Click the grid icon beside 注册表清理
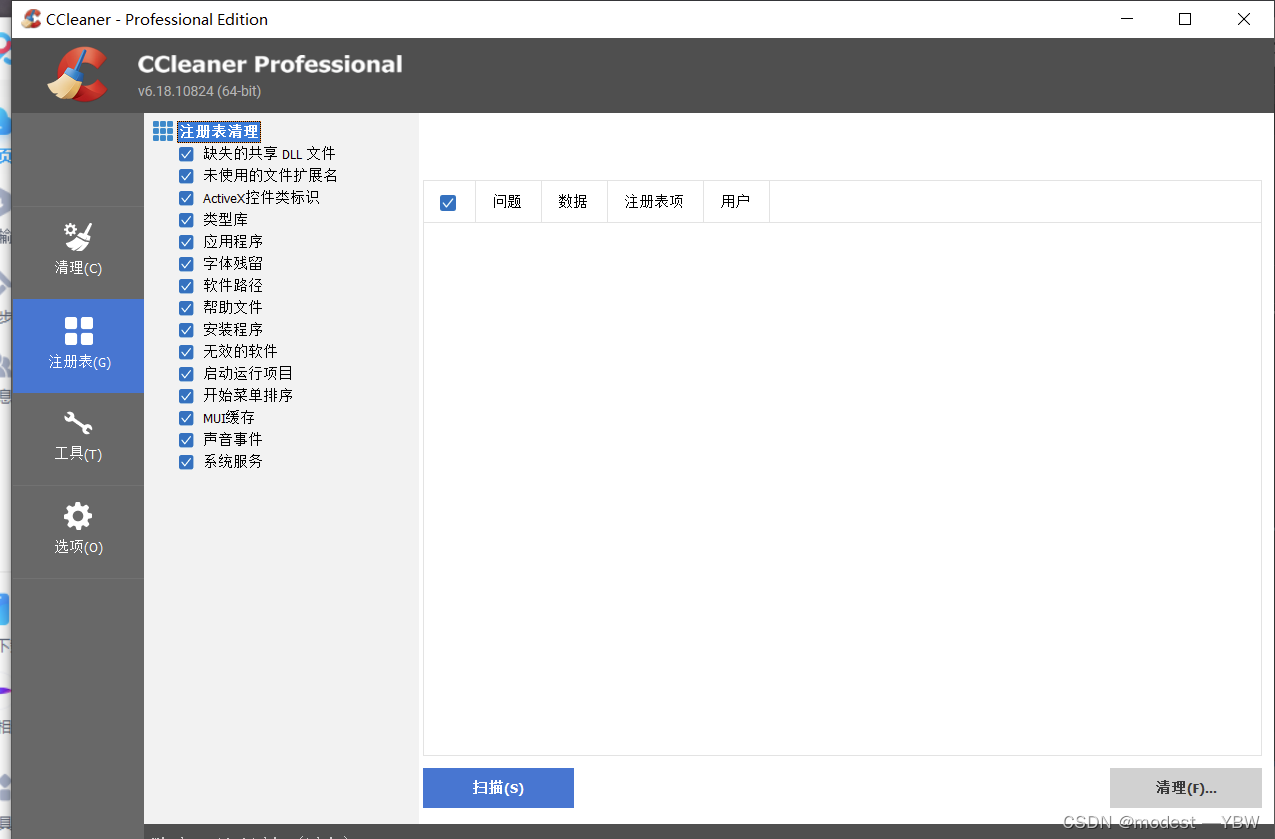The image size is (1275, 839). [163, 131]
